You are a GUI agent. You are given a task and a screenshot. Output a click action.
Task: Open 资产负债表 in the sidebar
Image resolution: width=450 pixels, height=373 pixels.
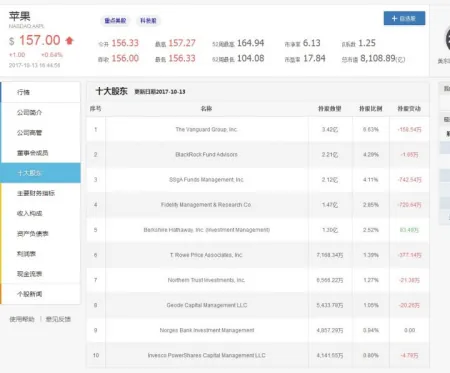[40, 234]
